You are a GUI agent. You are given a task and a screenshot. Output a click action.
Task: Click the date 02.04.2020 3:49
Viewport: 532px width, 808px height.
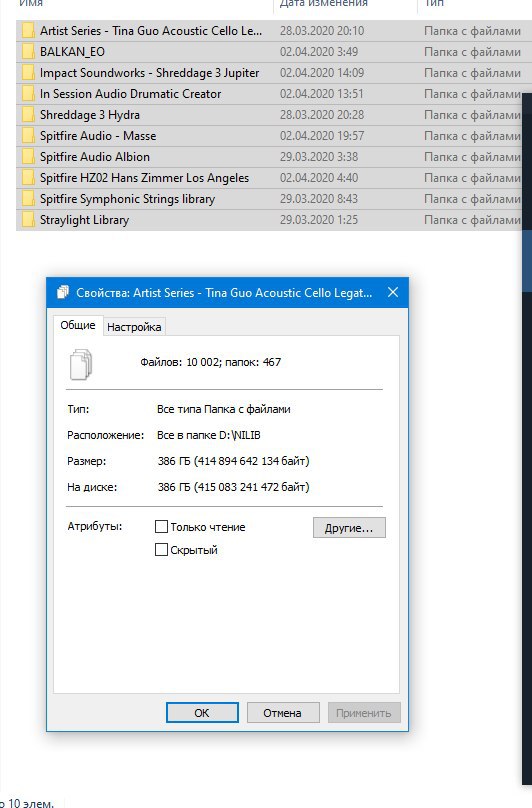319,52
